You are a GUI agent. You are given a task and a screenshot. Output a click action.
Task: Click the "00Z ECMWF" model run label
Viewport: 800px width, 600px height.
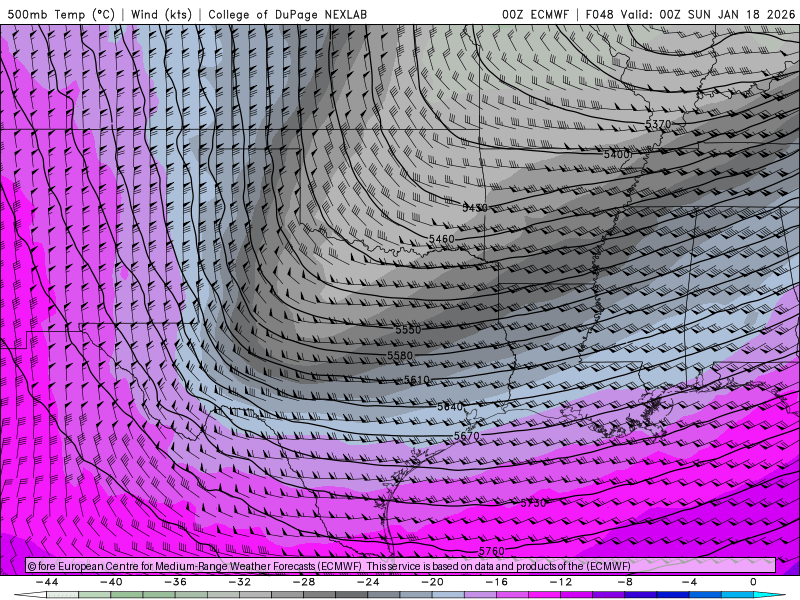535,14
